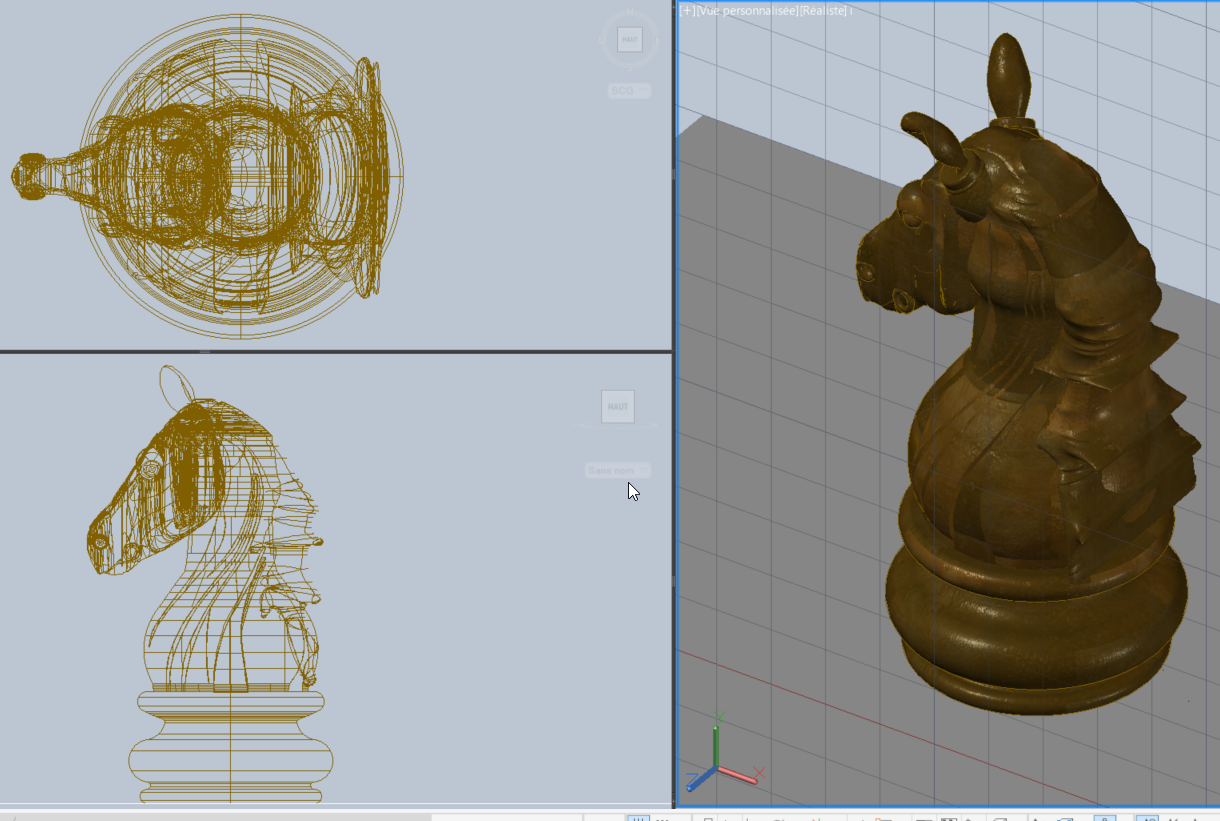The image size is (1220, 821).
Task: Toggle the highlighted grid display button in status bar
Action: (638, 817)
